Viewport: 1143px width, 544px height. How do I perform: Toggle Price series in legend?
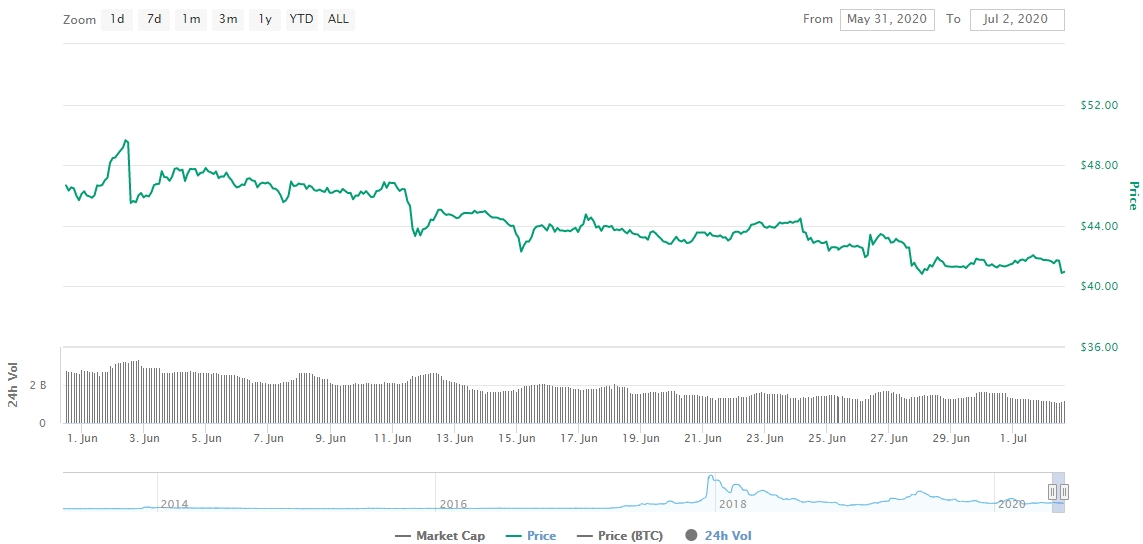coord(530,536)
